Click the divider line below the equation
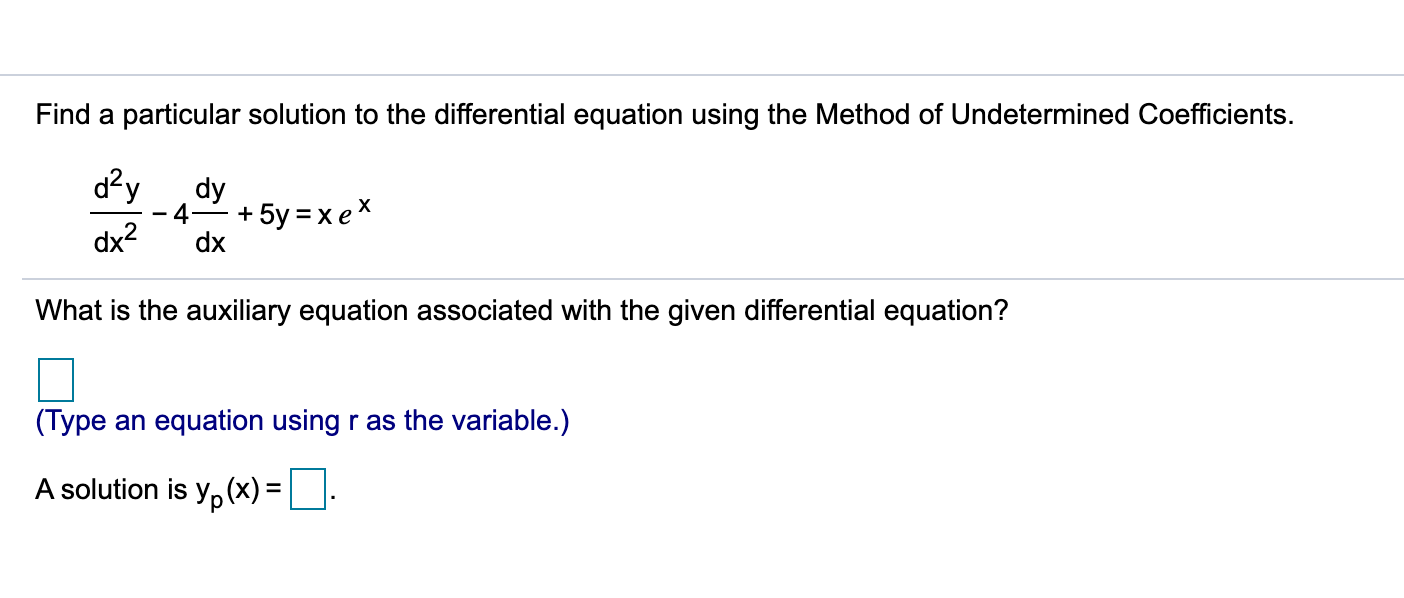Viewport: 1404px width, 598px height. pos(700,276)
